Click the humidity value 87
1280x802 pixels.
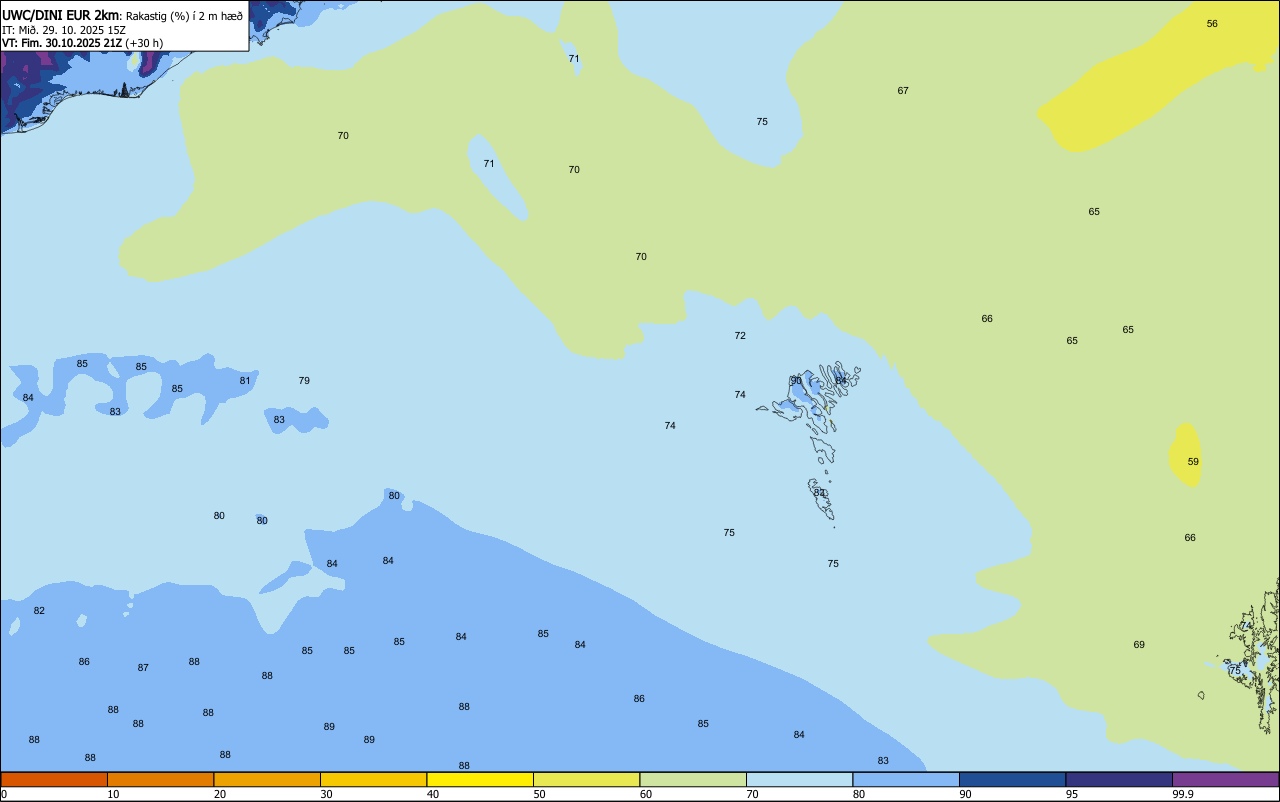pos(143,667)
